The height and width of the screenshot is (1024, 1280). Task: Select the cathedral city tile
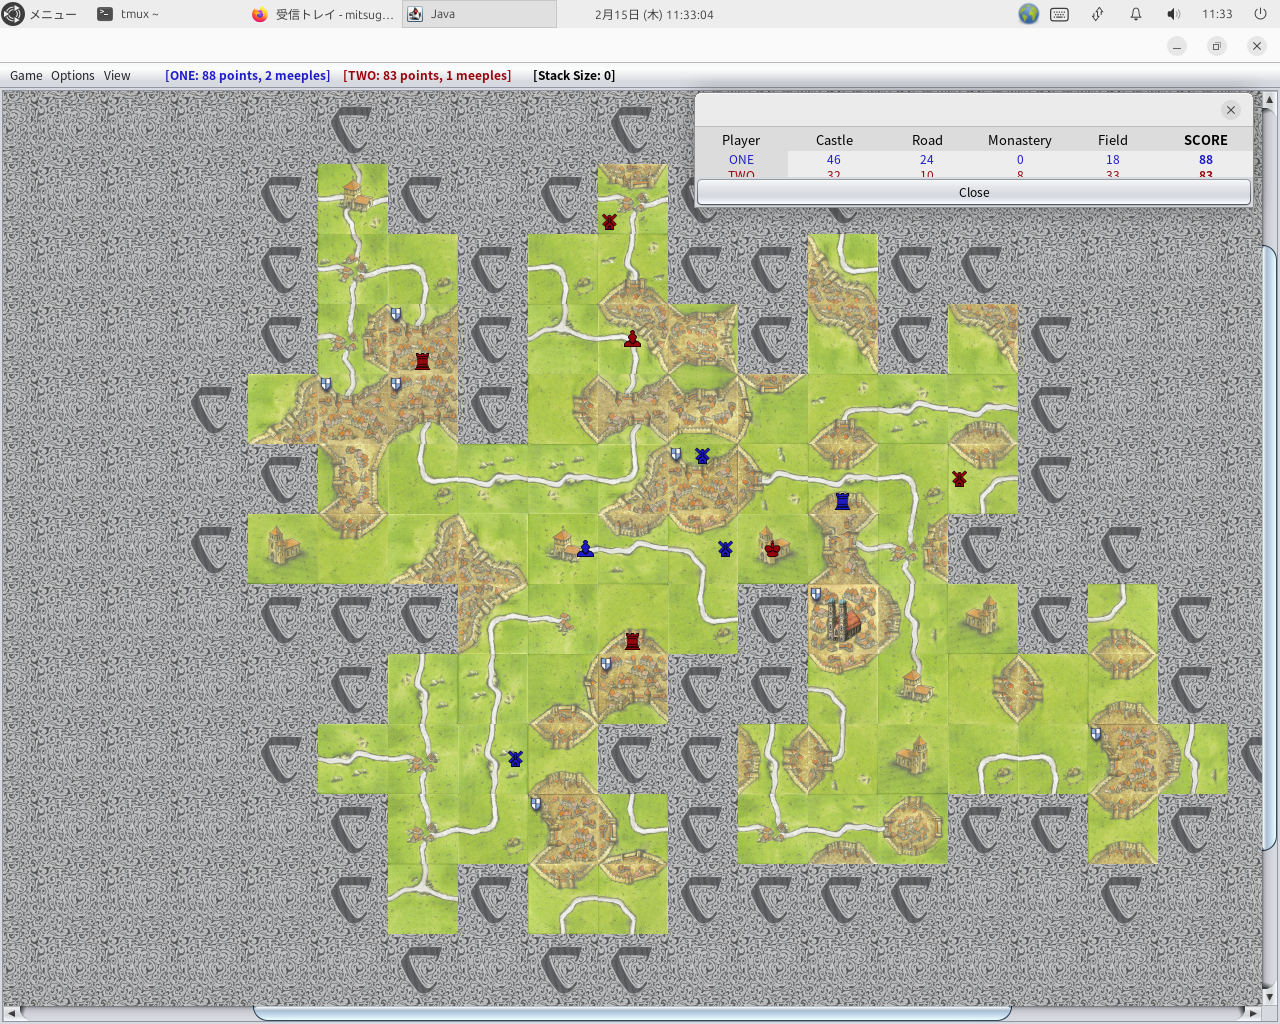[x=842, y=619]
